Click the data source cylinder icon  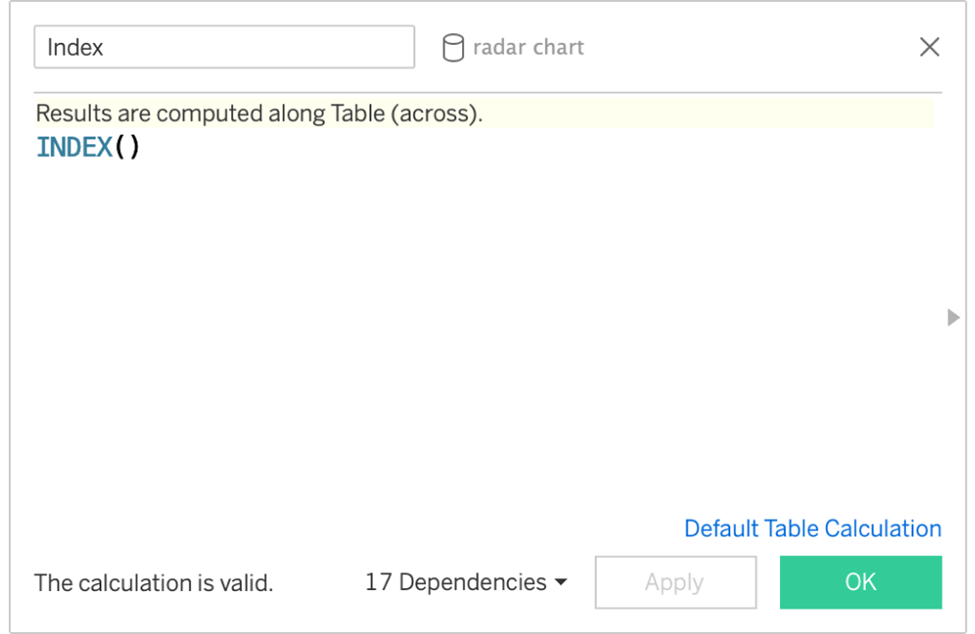453,48
